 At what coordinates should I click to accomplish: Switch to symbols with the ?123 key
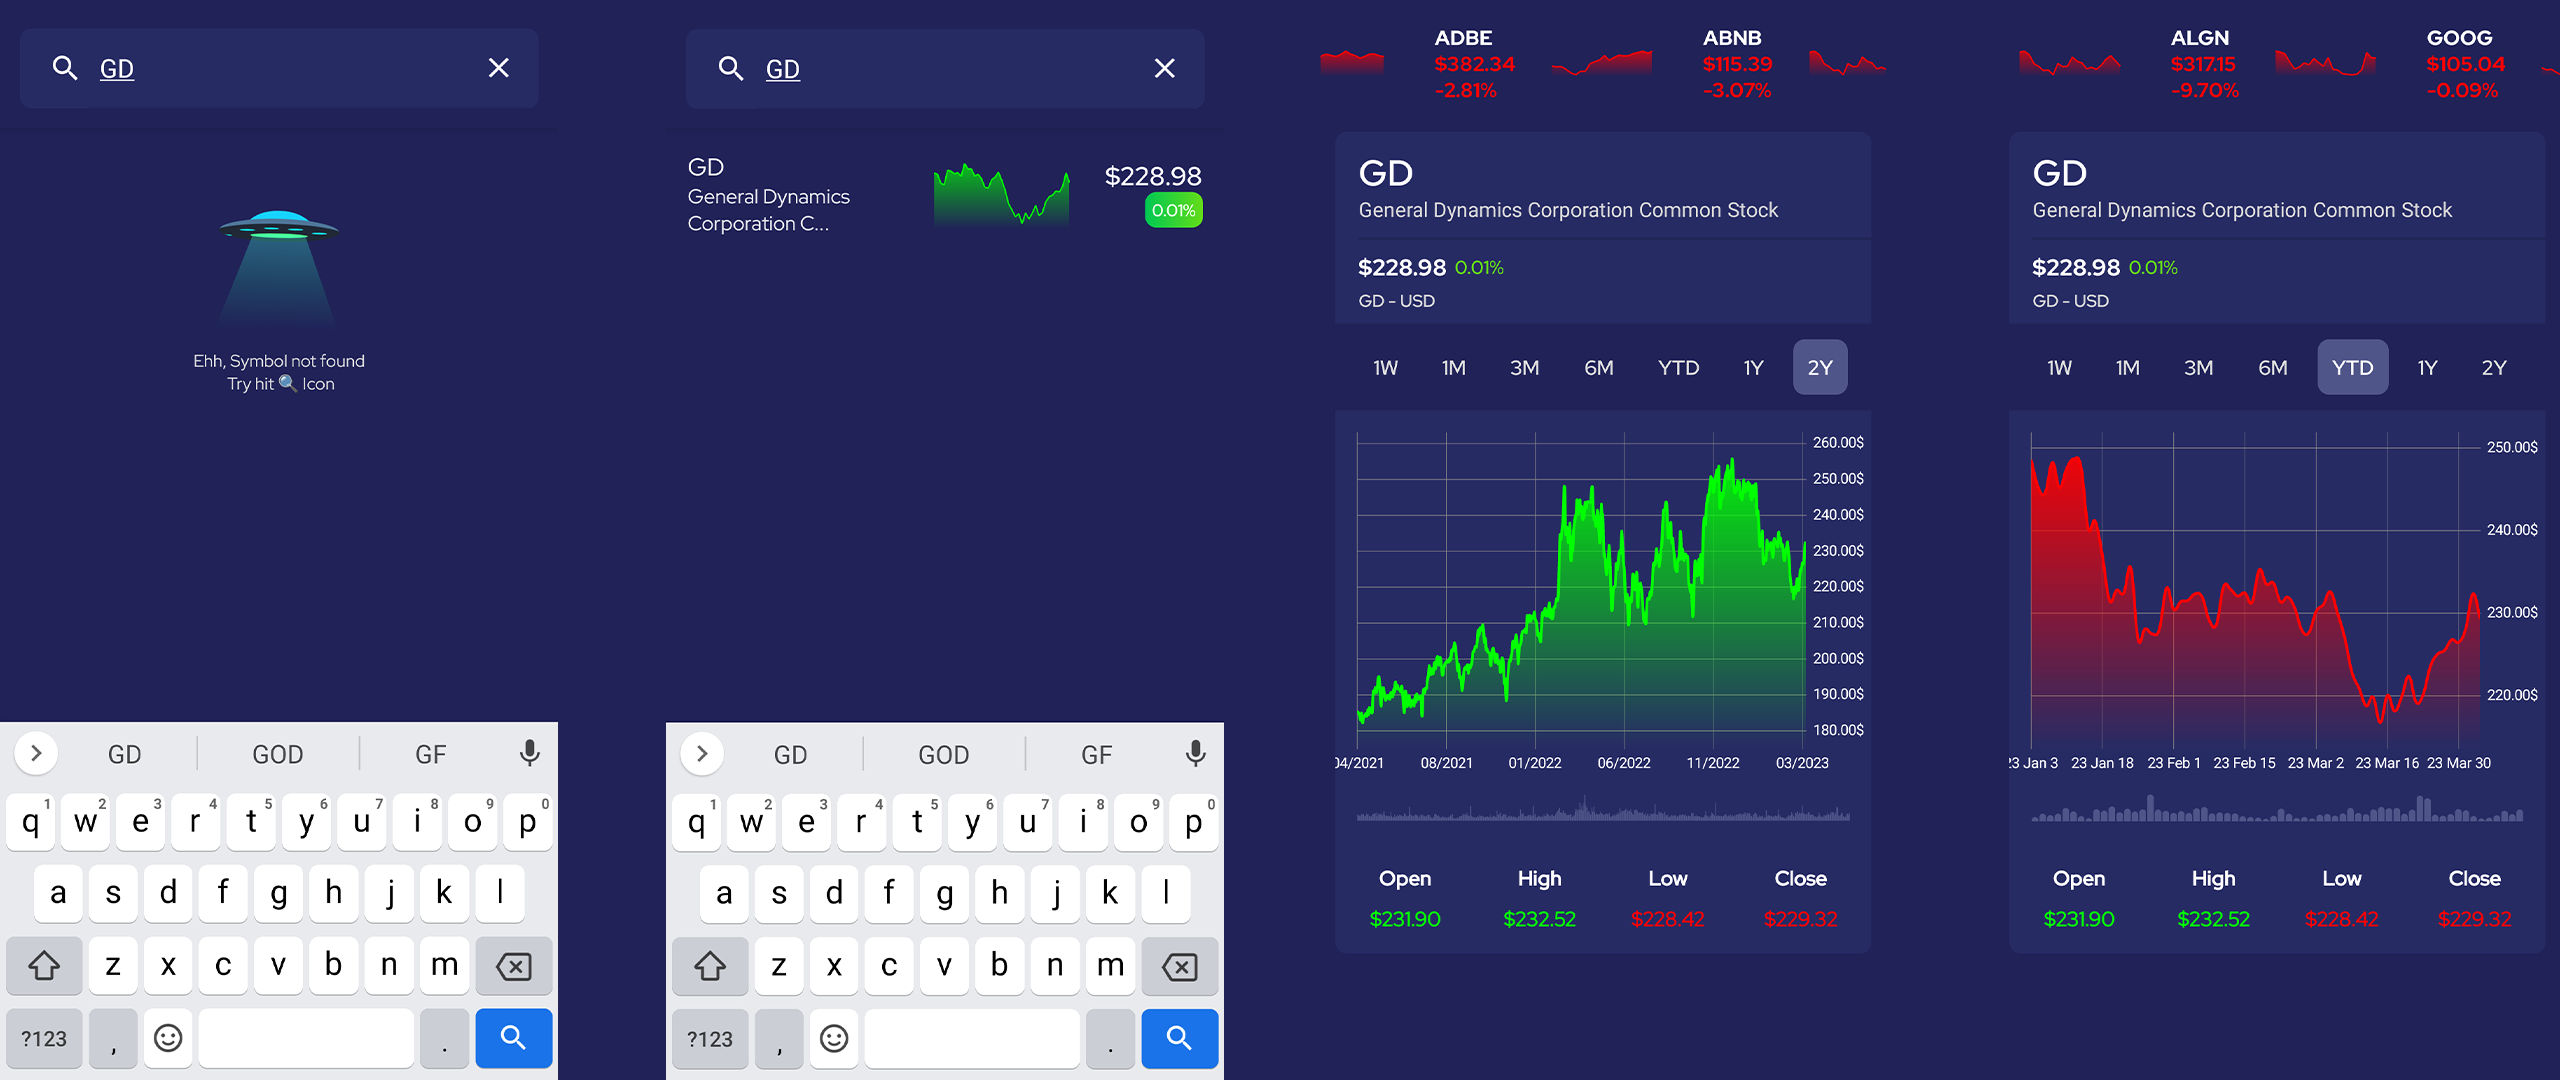(44, 1038)
